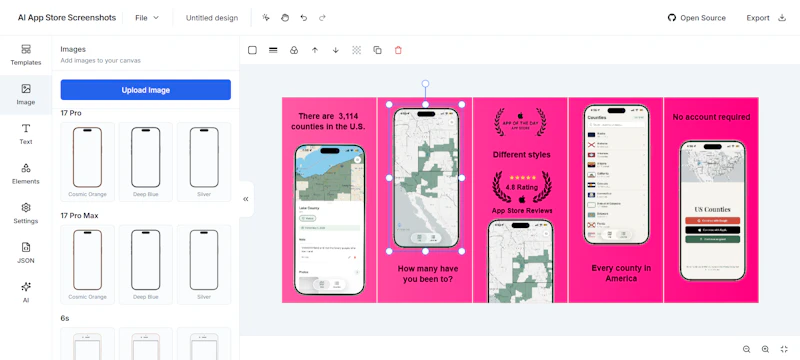Add 17 Pro Max Cosmic Orange frame
The width and height of the screenshot is (800, 360).
point(87,264)
